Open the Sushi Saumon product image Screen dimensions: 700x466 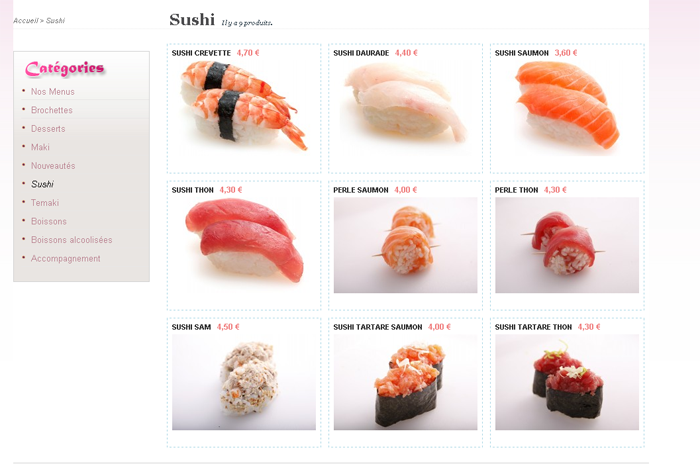click(567, 108)
